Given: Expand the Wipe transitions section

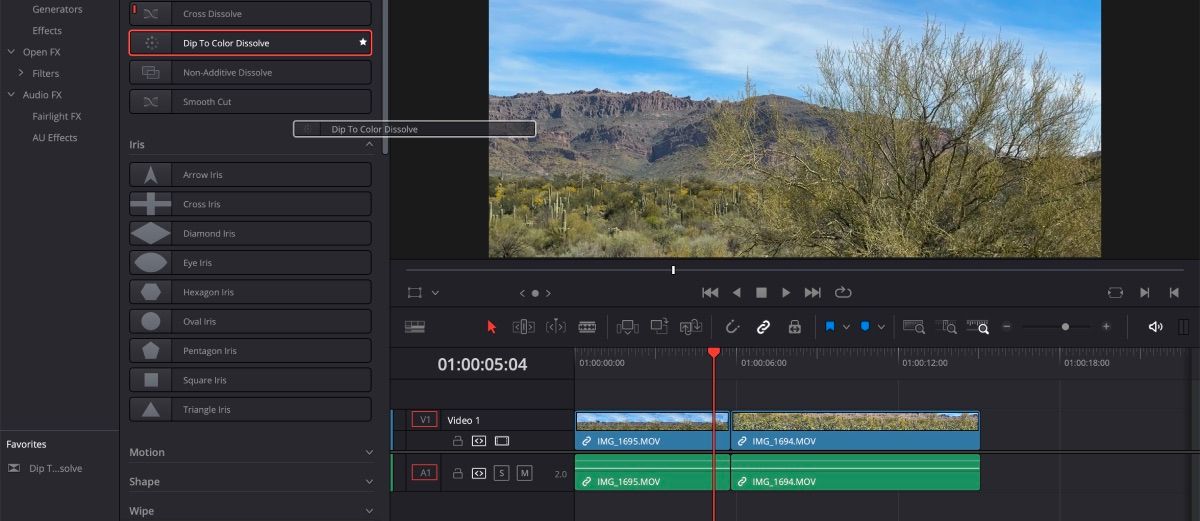Looking at the screenshot, I should tap(250, 511).
